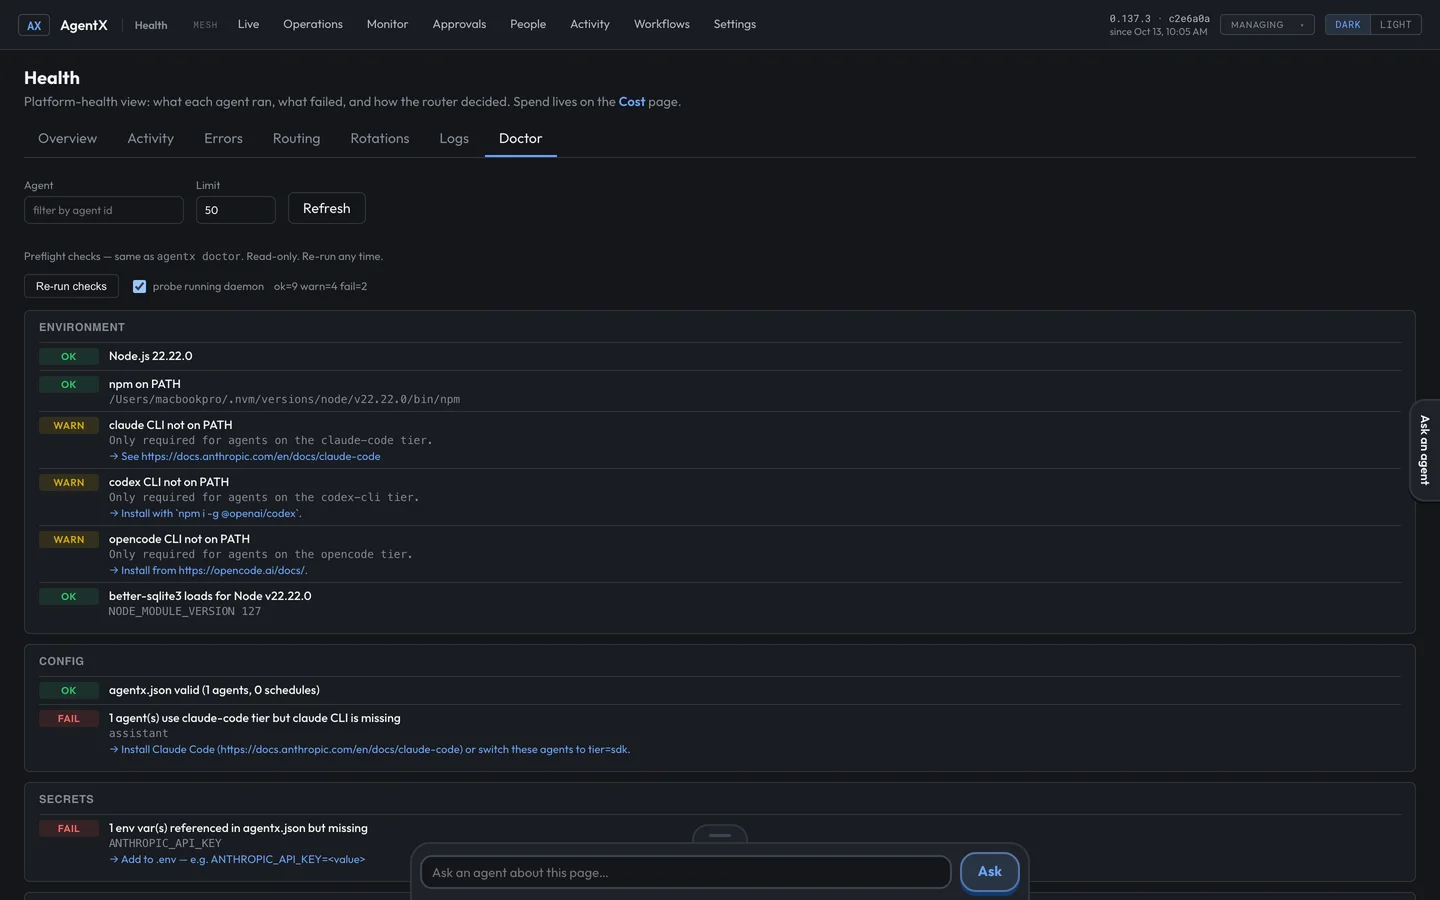Click the Ask button

point(990,872)
